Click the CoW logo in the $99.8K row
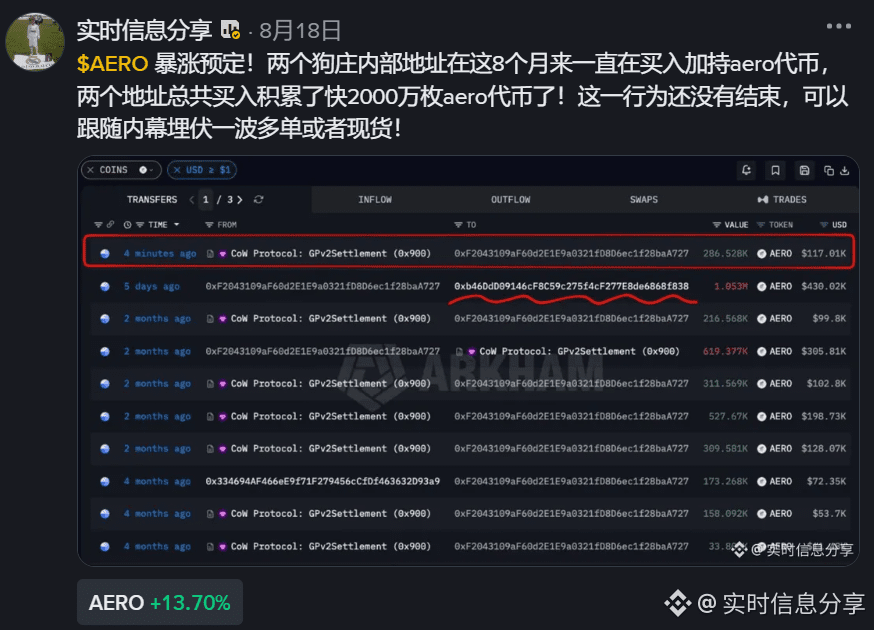This screenshot has height=630, width=874. click(x=222, y=319)
